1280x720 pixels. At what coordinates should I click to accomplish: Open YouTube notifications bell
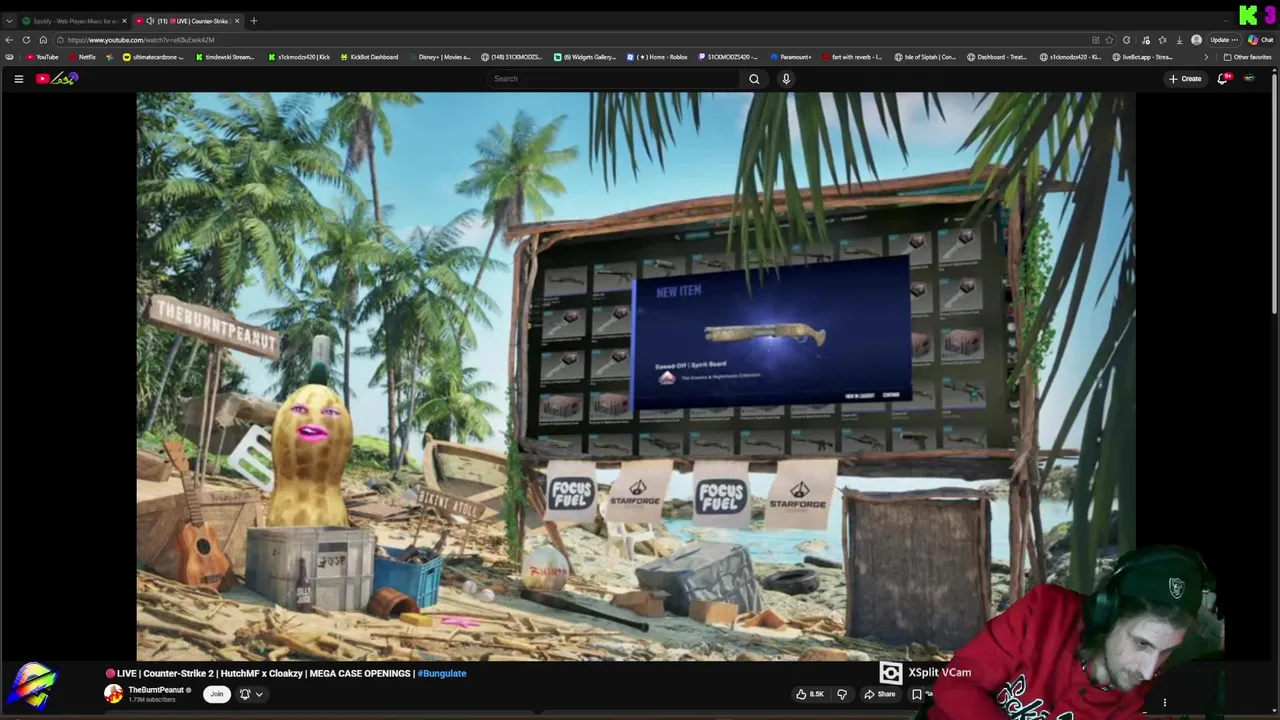pyautogui.click(x=1223, y=79)
